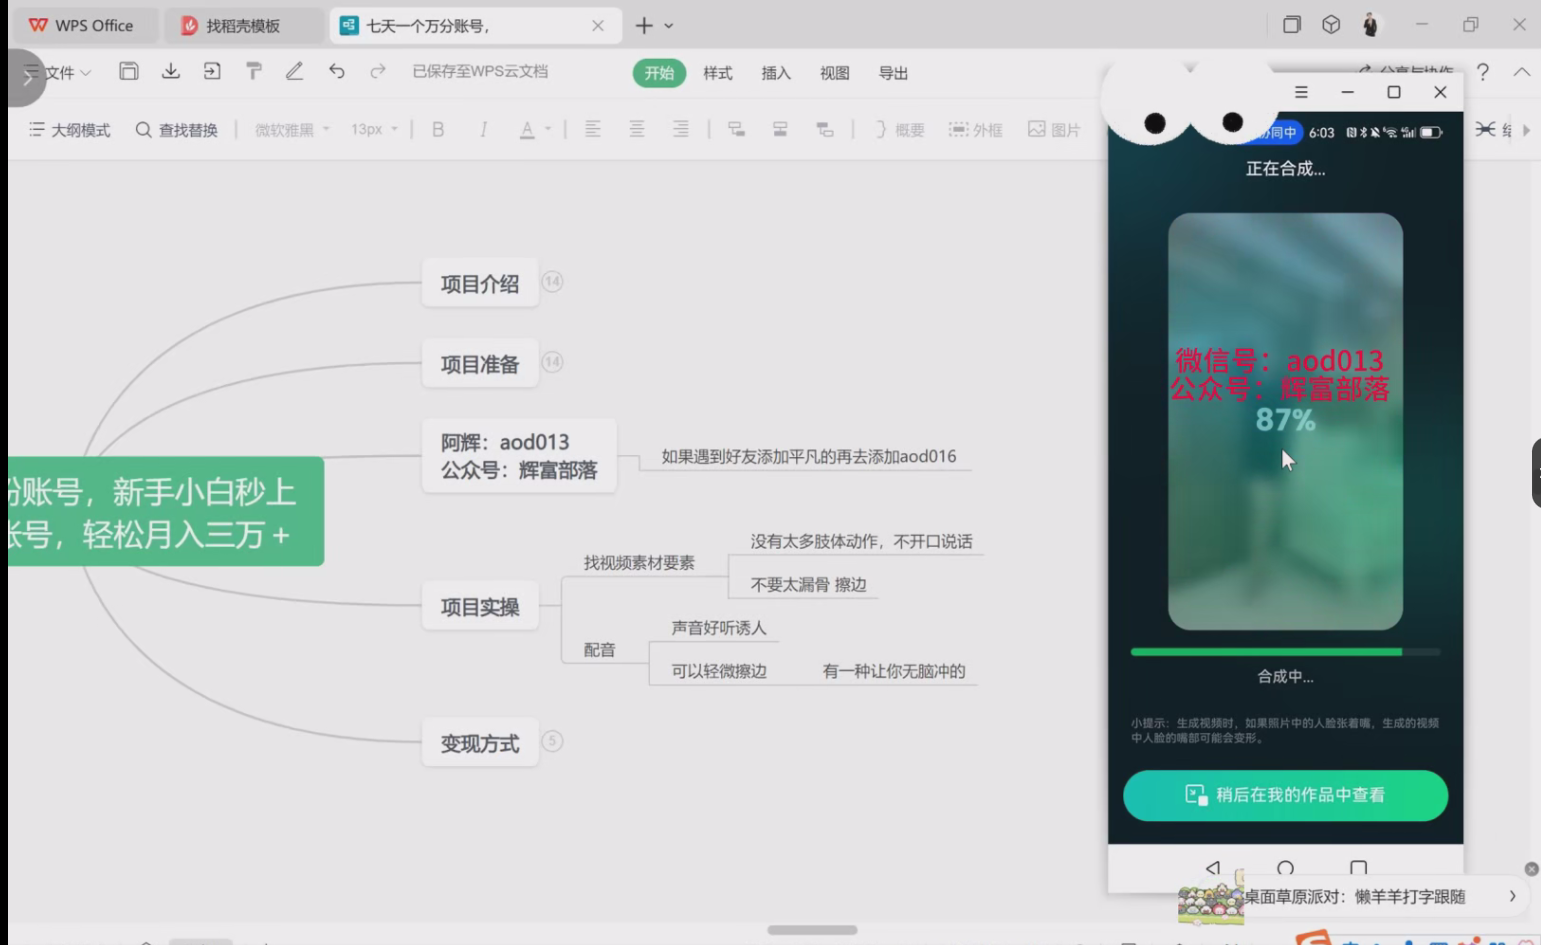This screenshot has width=1541, height=945.
Task: Click the download icon in the toolbar
Action: (x=171, y=71)
